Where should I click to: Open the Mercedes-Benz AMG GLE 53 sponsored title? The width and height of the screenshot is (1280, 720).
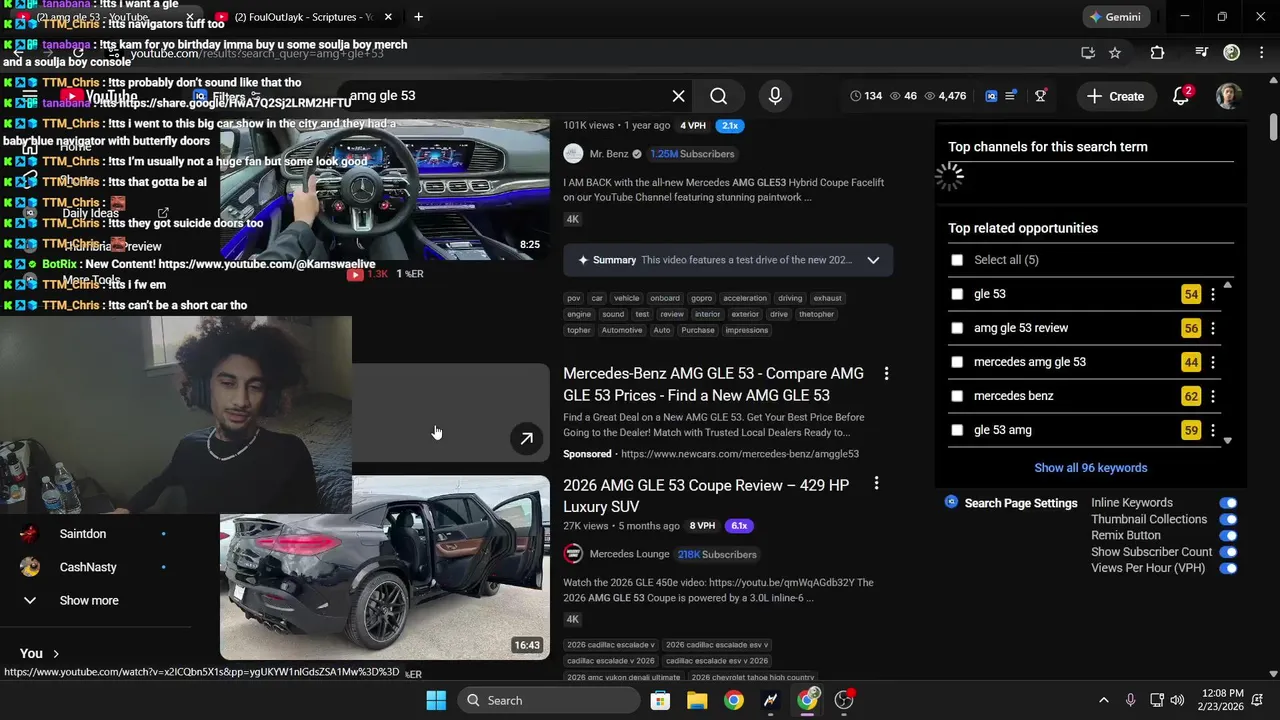(x=713, y=384)
